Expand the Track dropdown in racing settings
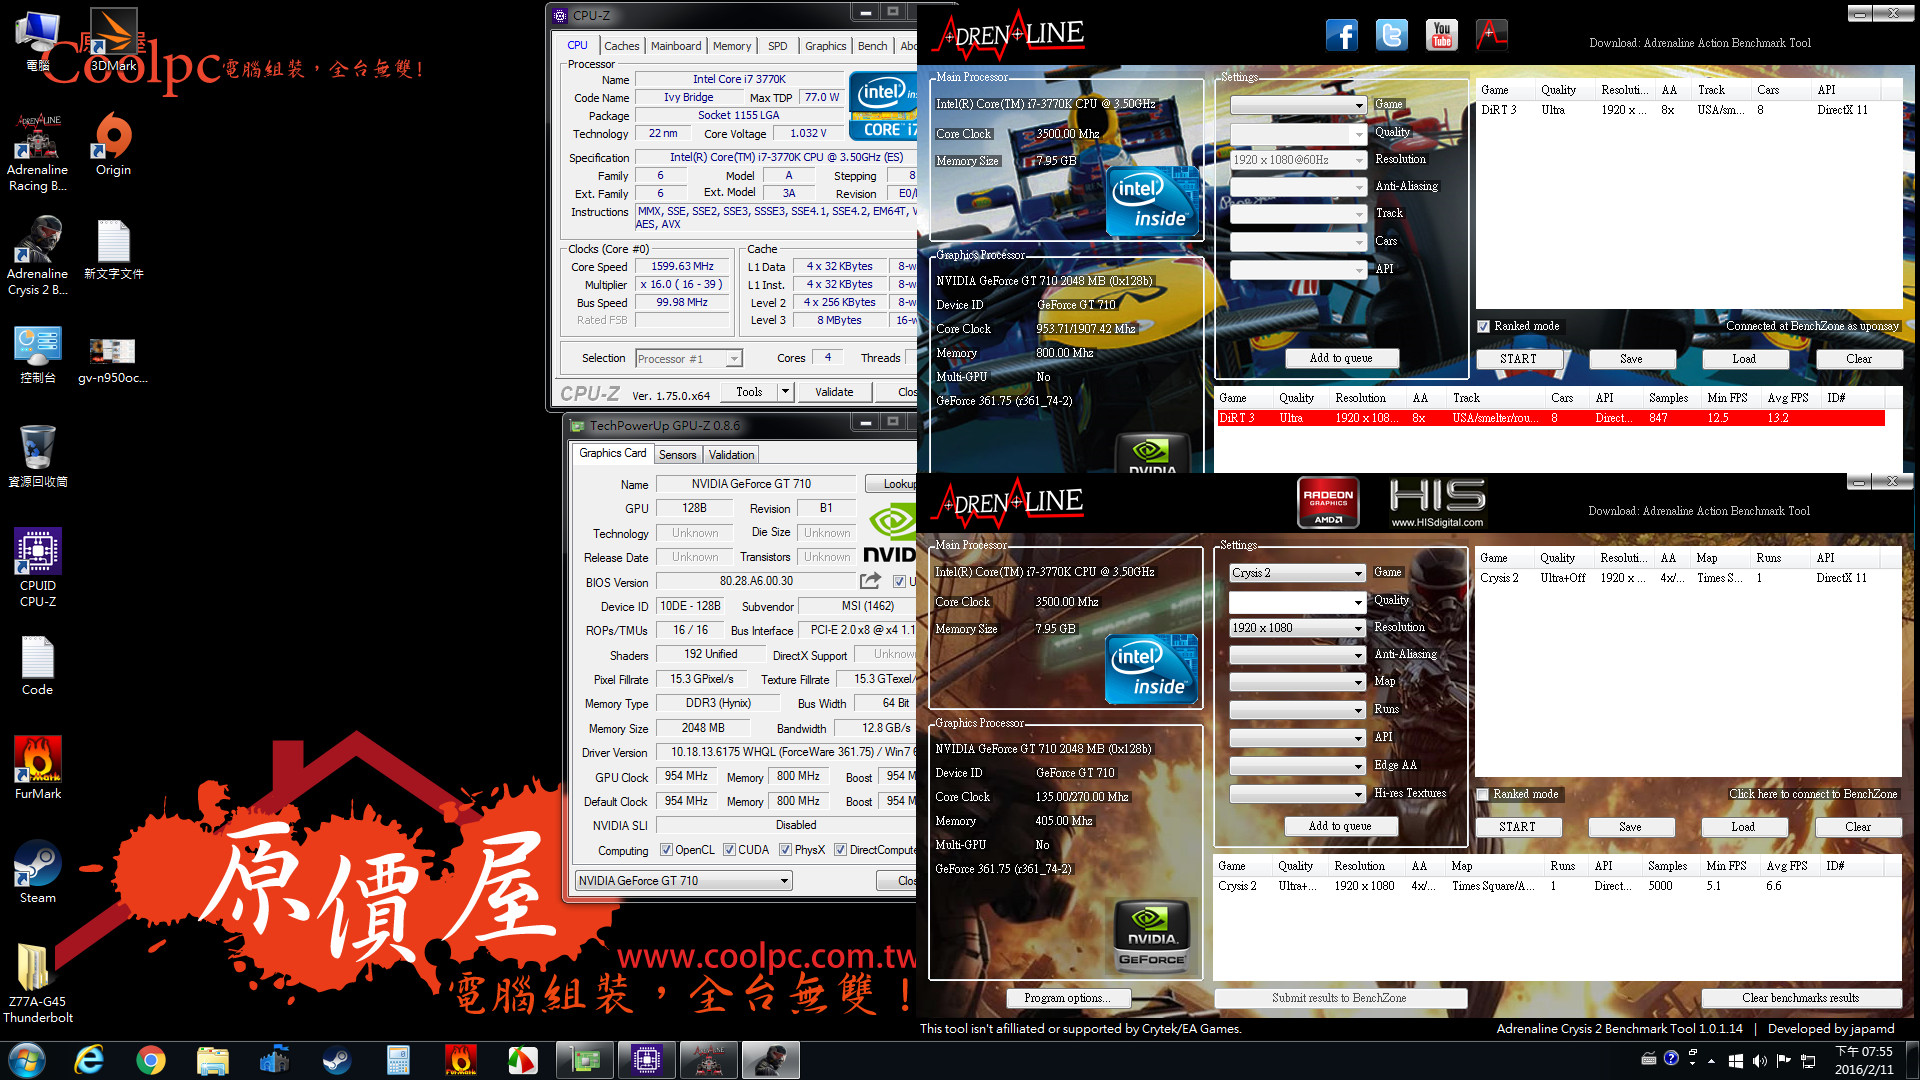1920x1080 pixels. [x=1298, y=214]
